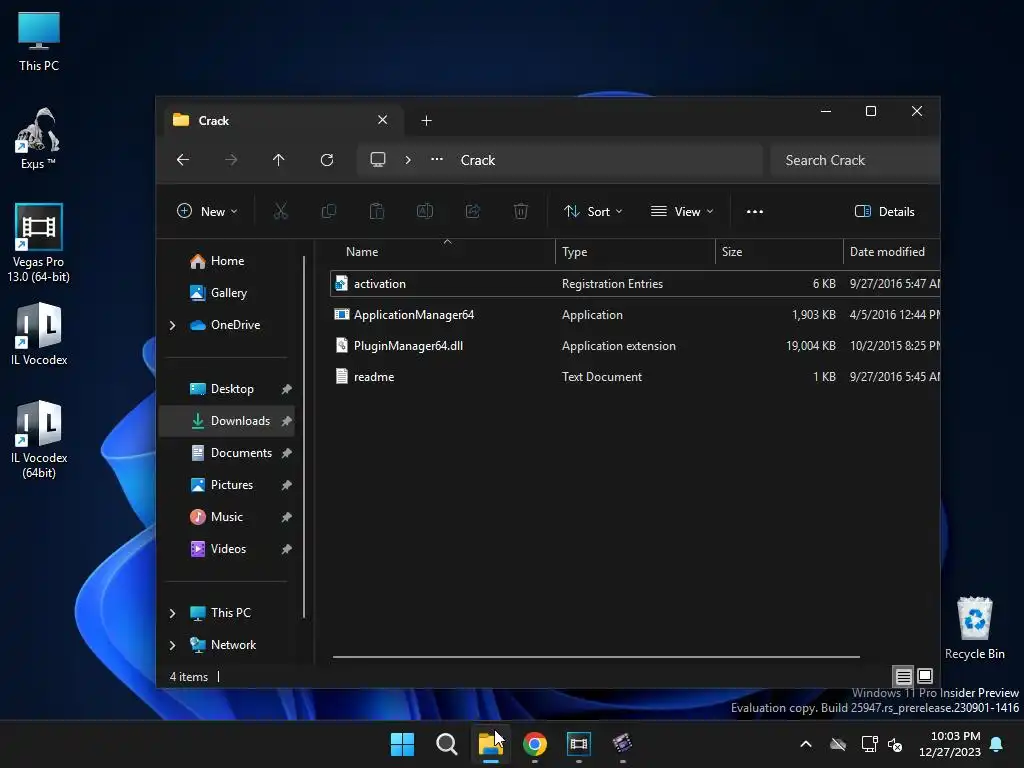Show hidden system tray icons
The image size is (1024, 768).
[x=806, y=744]
